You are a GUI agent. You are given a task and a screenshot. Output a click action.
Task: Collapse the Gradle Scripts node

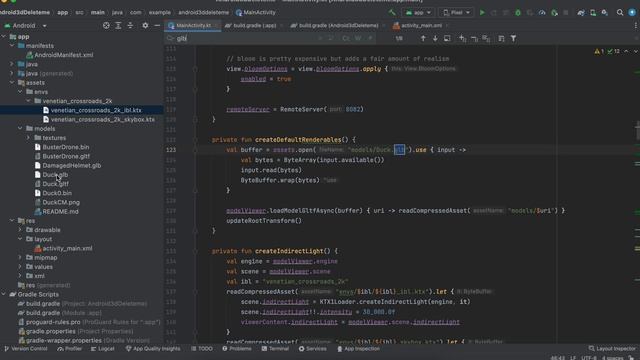4,294
